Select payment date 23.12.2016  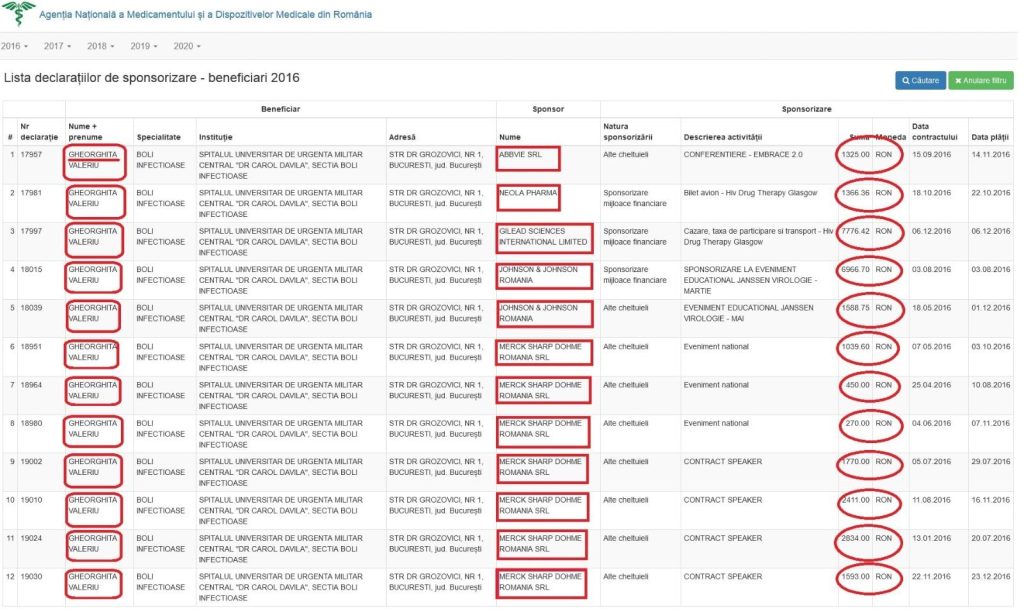pos(991,577)
